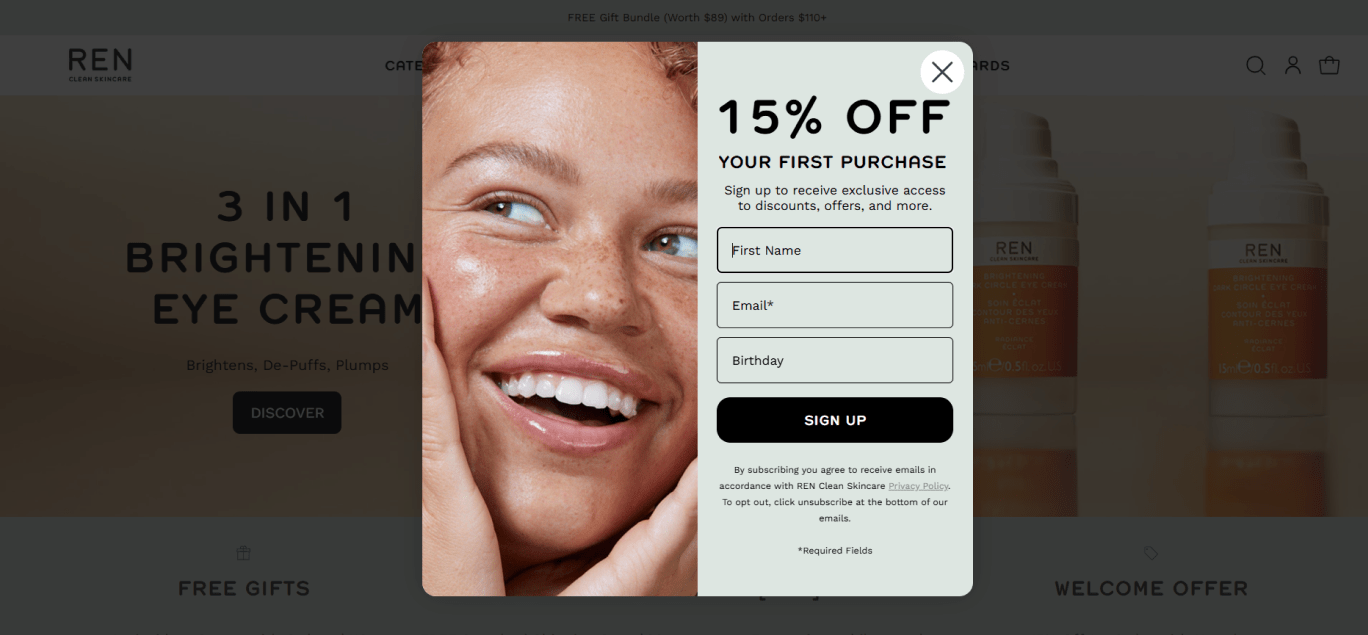Viewport: 1368px width, 635px height.
Task: Close the 15% off popup
Action: click(942, 72)
